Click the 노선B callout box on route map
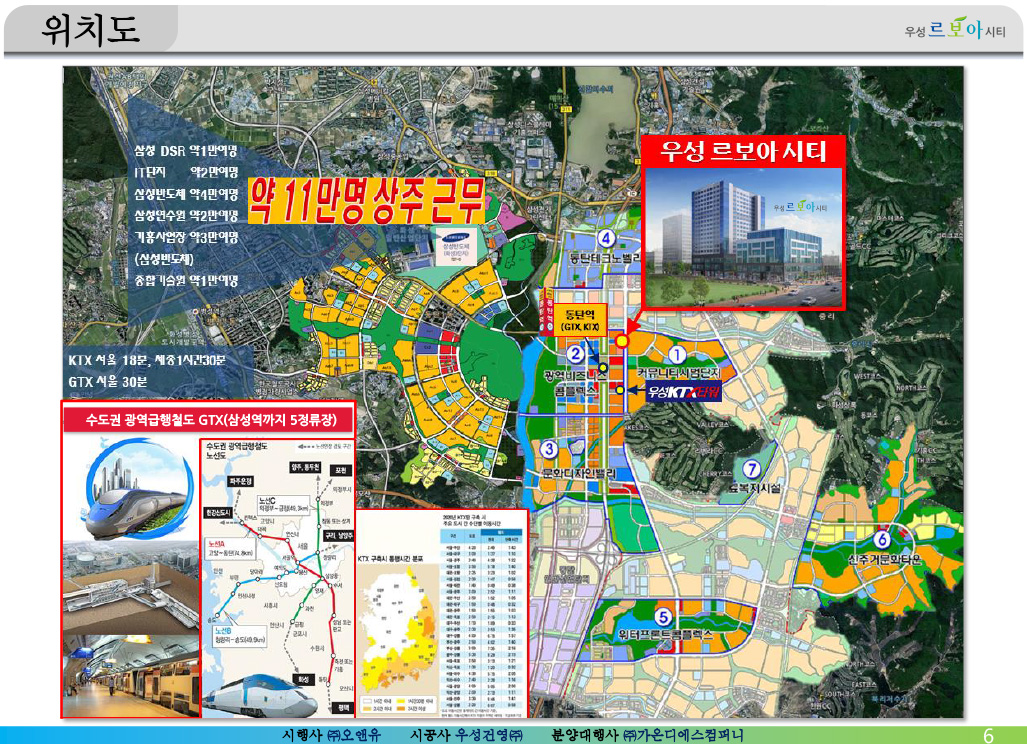1027x744 pixels. coord(239,635)
